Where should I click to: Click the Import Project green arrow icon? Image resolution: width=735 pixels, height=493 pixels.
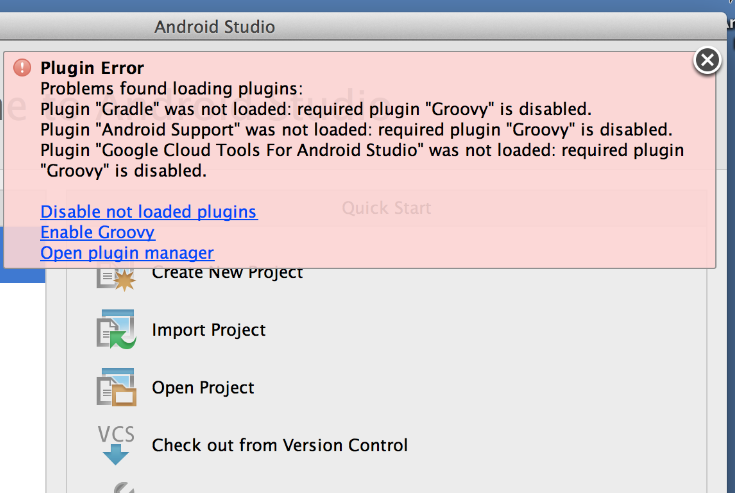pos(115,330)
